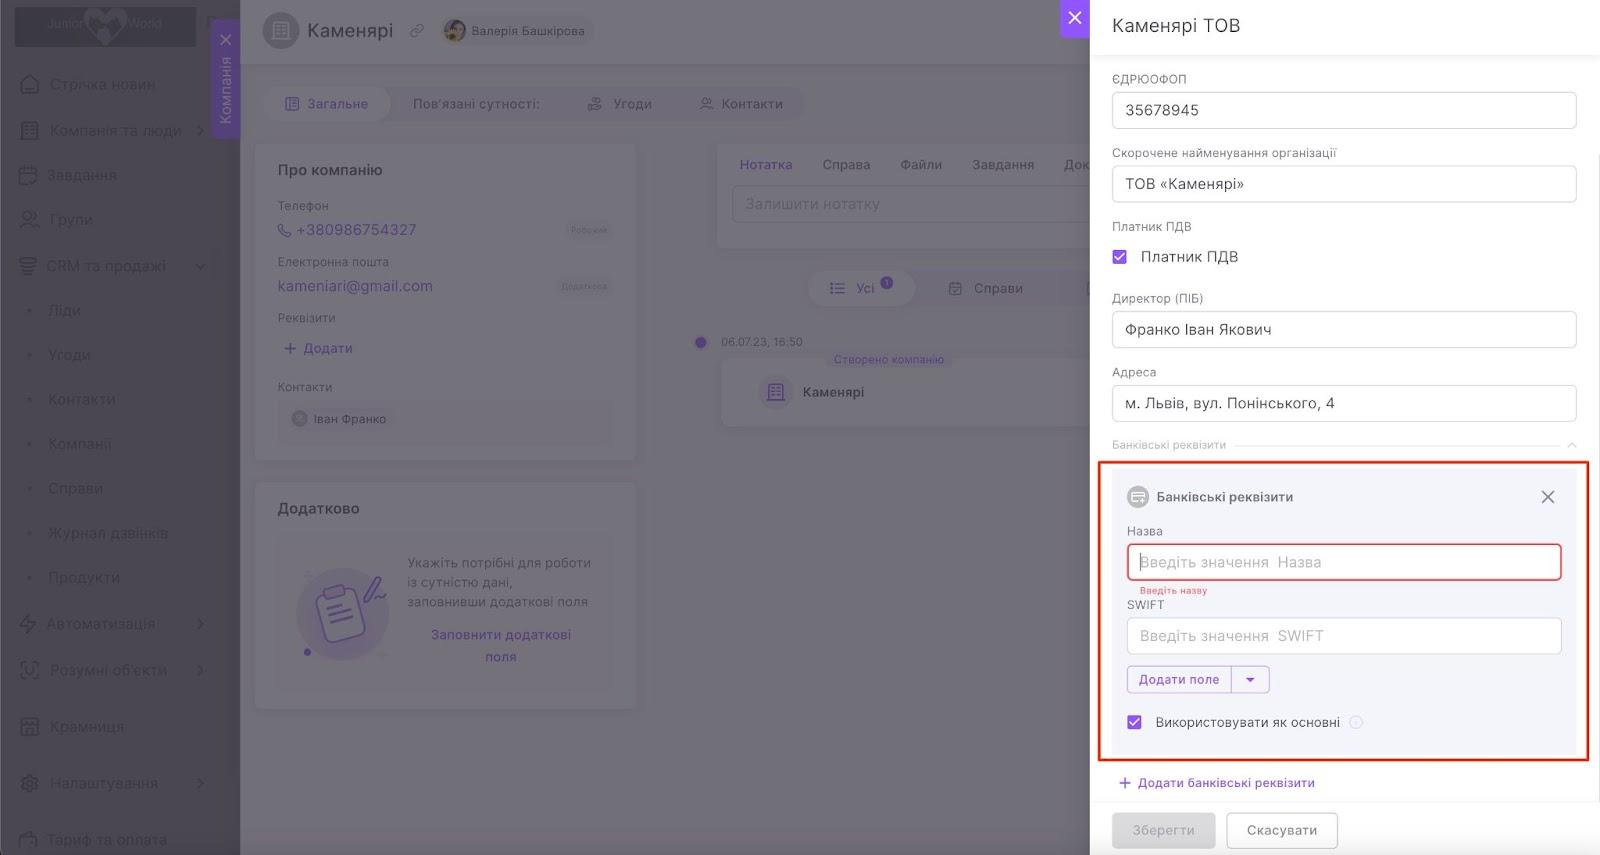Collapse the Банківські реквізити section chevron
Image resolution: width=1600 pixels, height=855 pixels.
tap(1571, 445)
